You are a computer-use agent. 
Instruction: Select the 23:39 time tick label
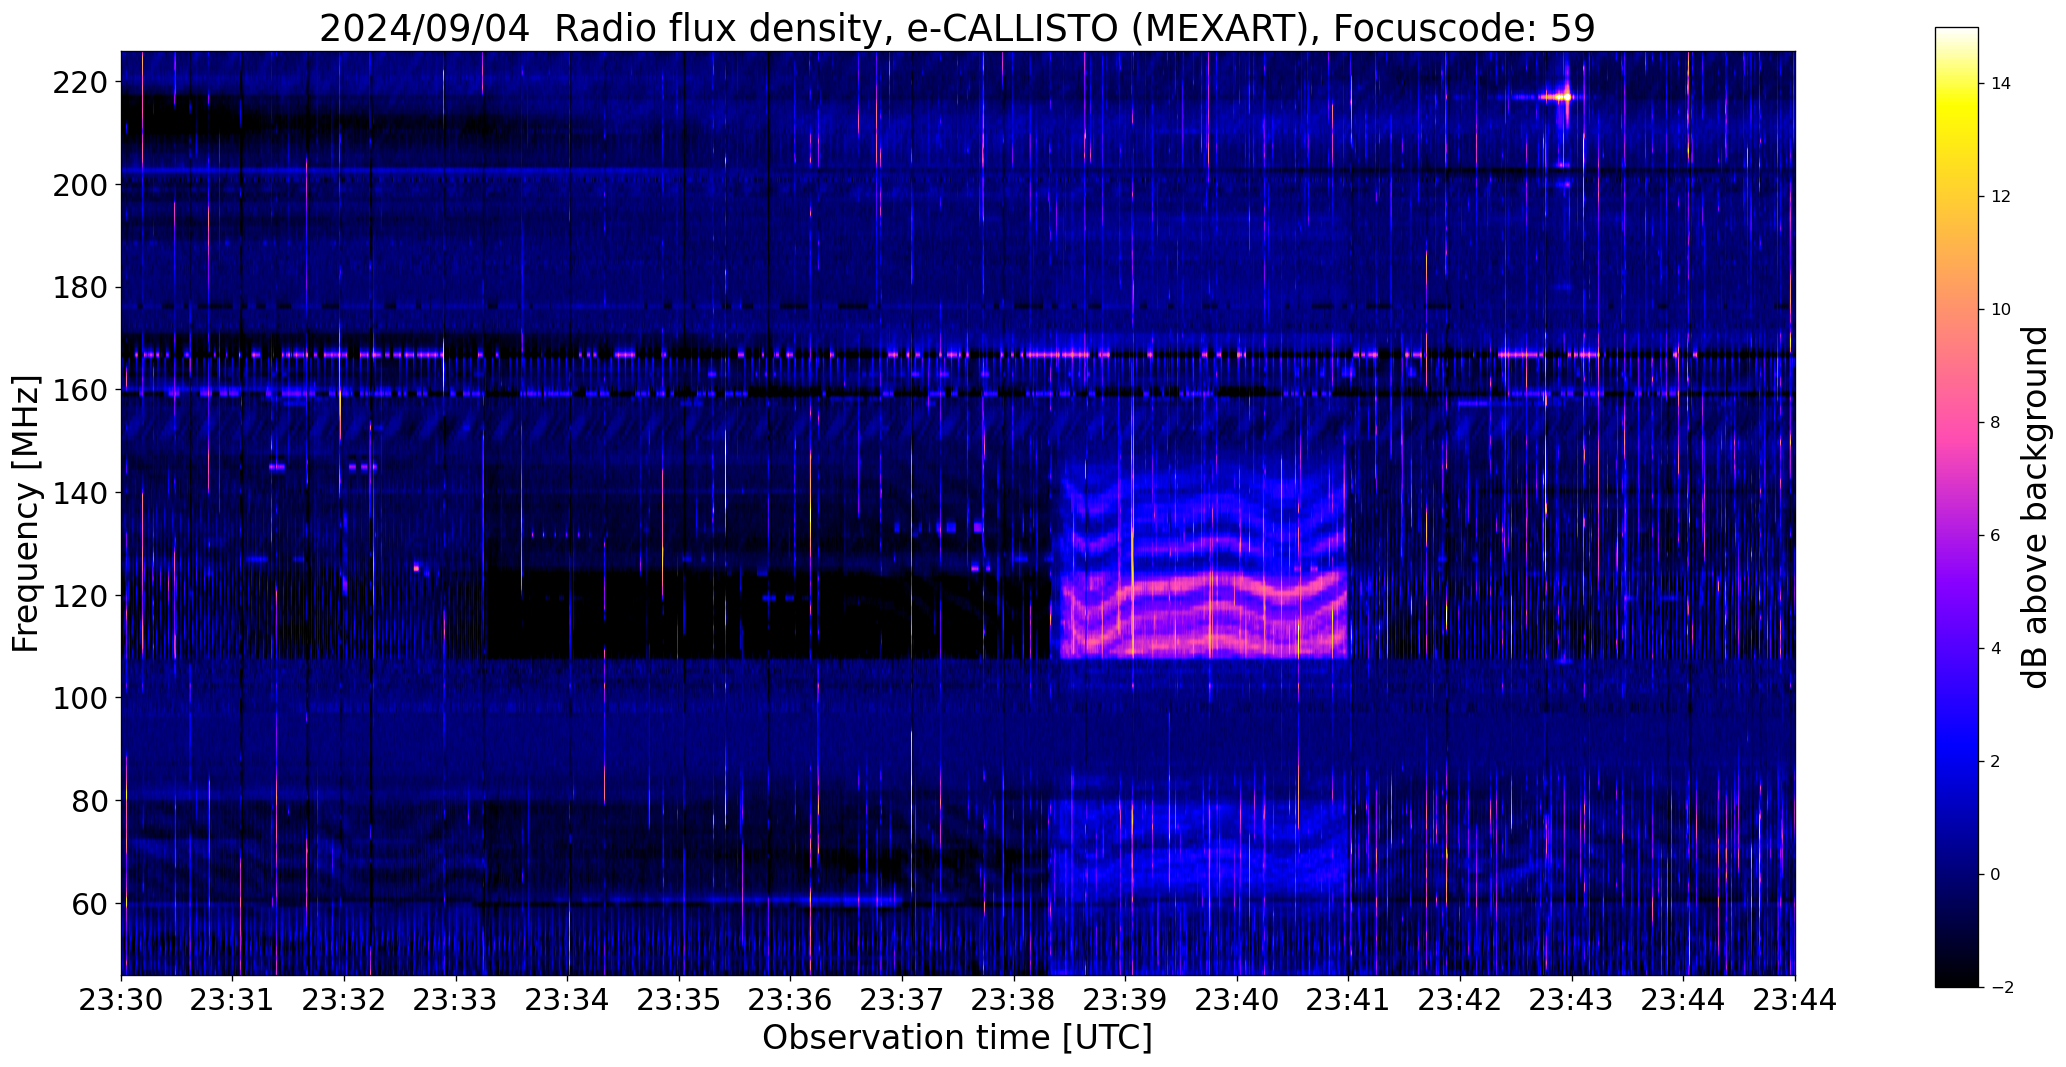tap(1126, 1000)
